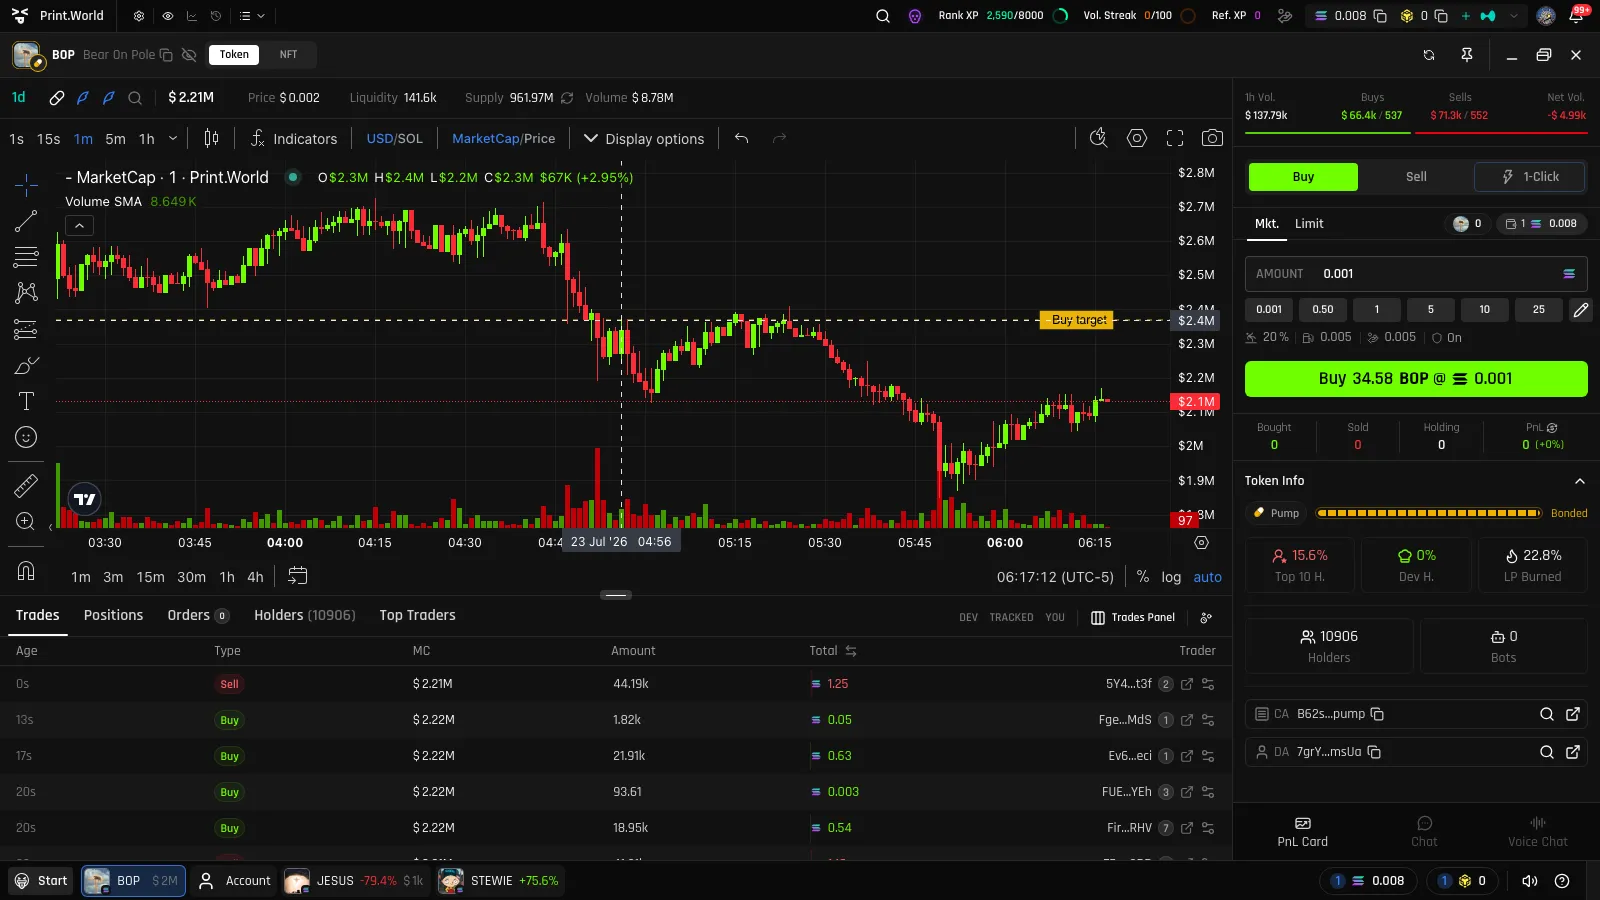Switch to Sell mode

1416,177
